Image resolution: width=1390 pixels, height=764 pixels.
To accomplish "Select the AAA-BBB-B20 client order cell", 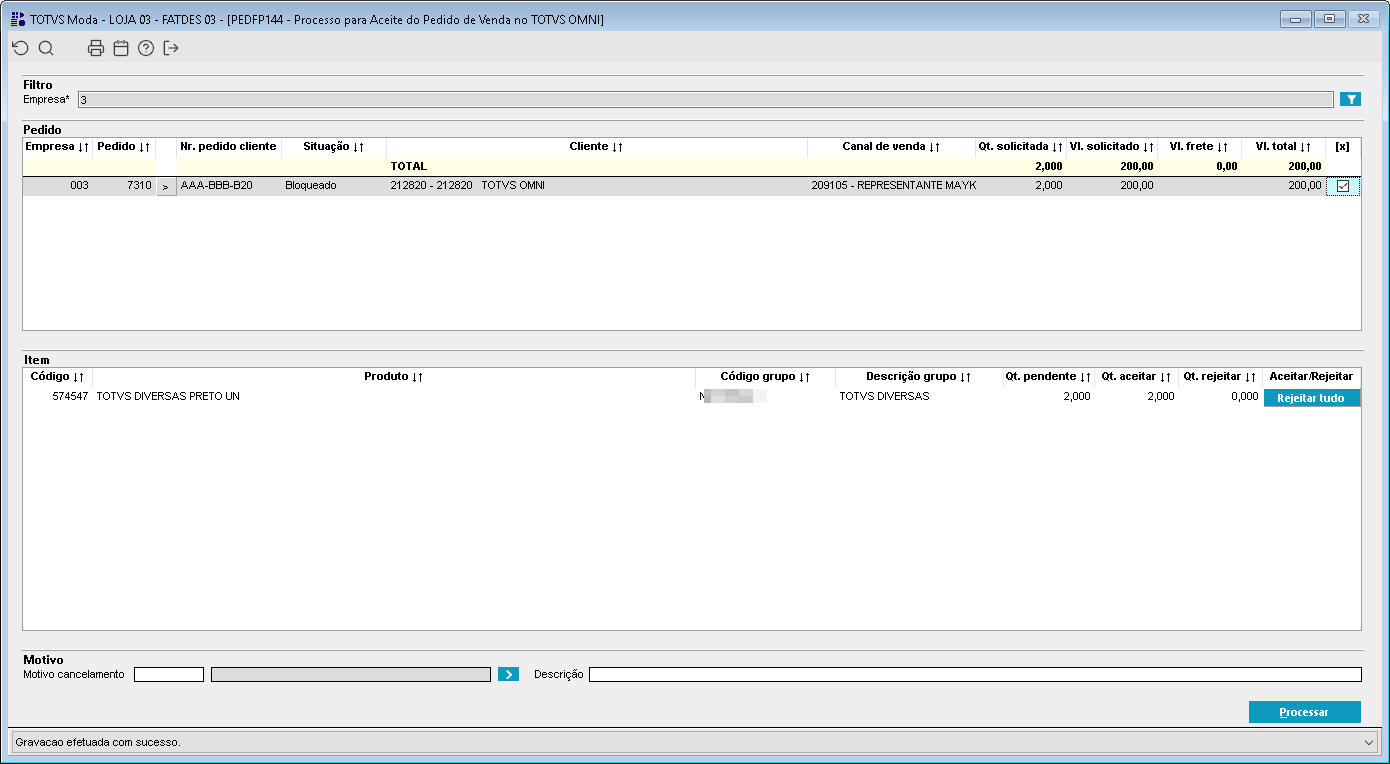I will (x=229, y=186).
